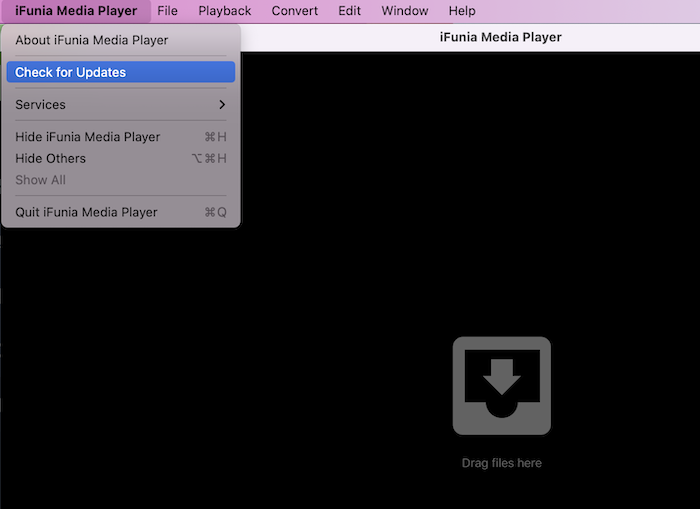Screen dimensions: 700x509
Task: Click the iFunia Media Player window title
Action: 500,37
